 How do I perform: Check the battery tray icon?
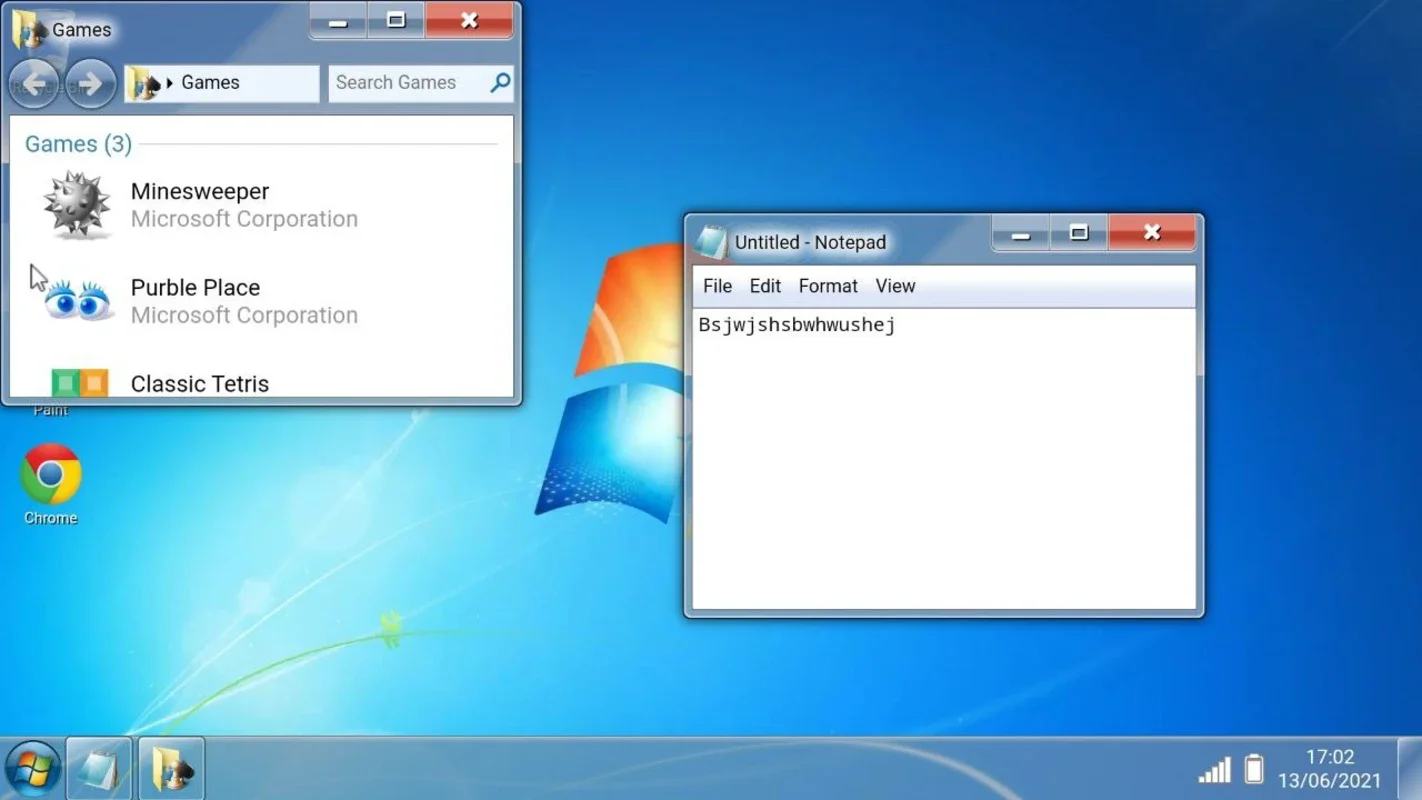(x=1254, y=768)
